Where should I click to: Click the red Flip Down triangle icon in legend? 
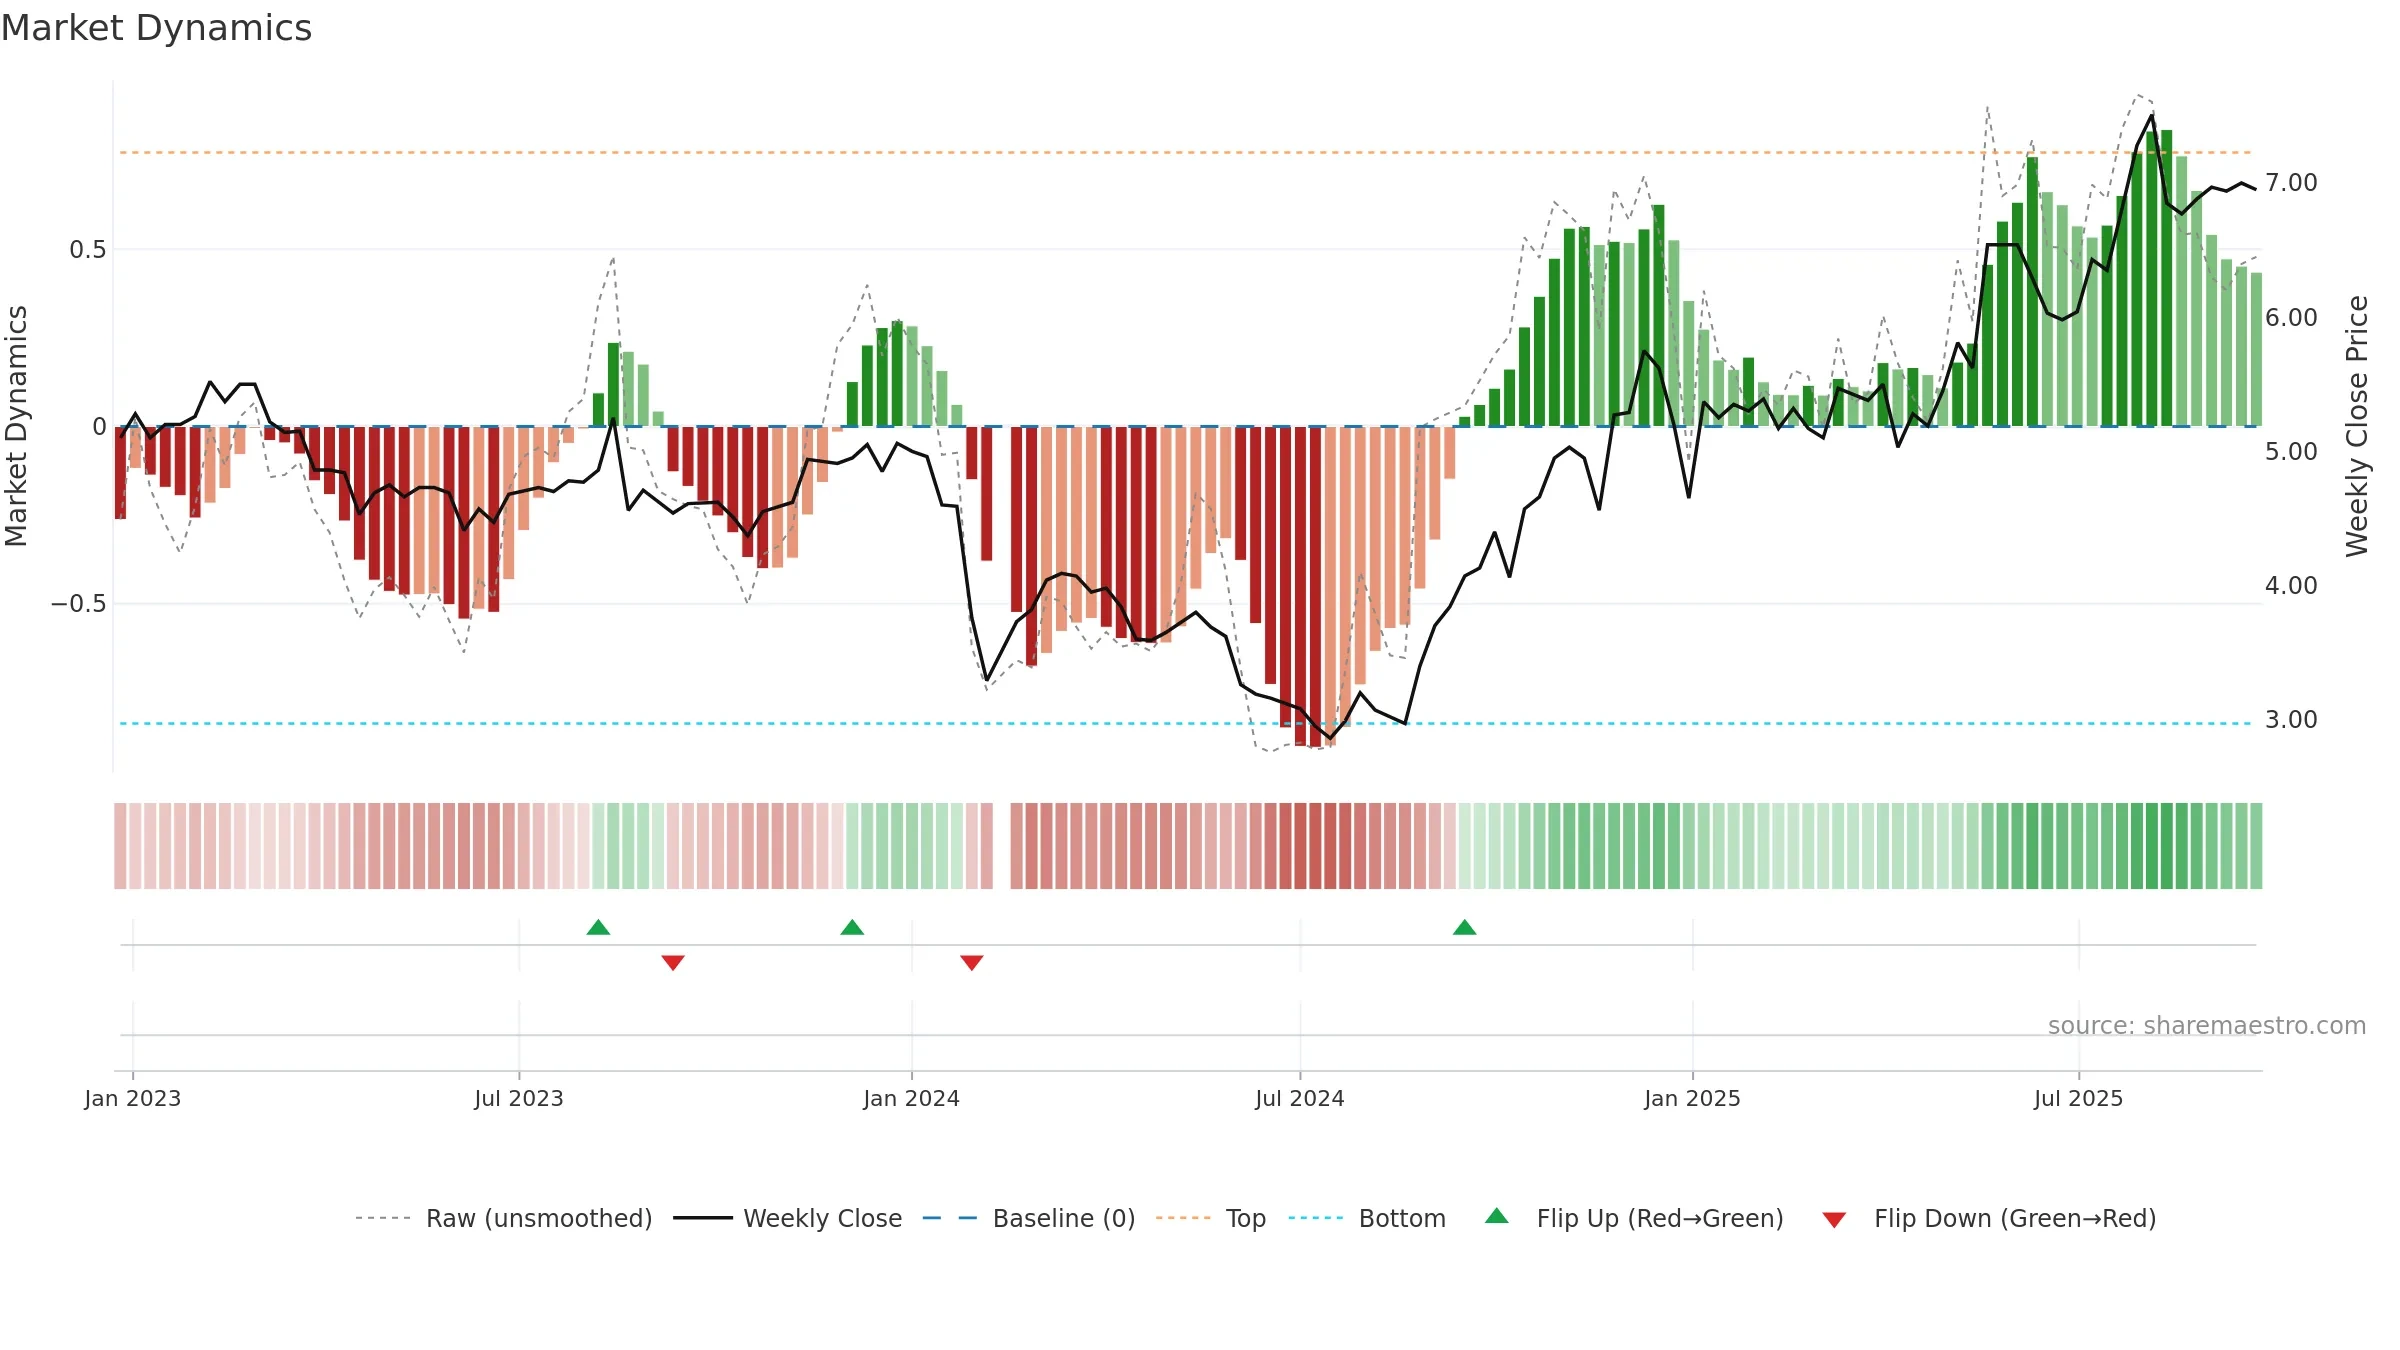tap(1834, 1220)
